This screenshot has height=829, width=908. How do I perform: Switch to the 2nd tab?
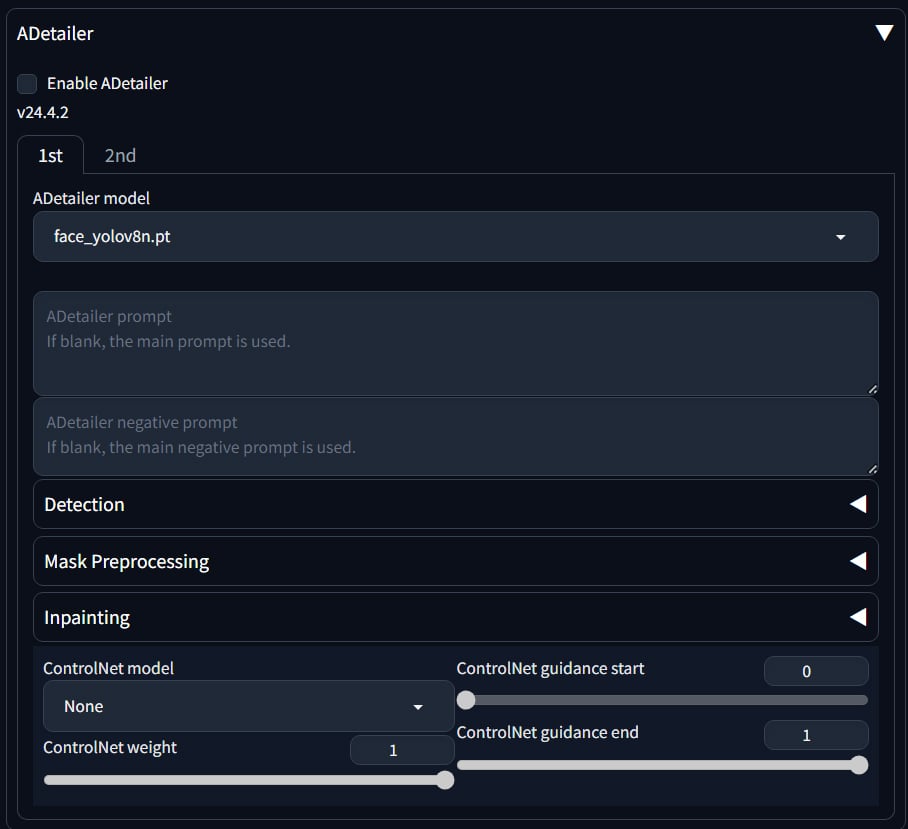[120, 155]
